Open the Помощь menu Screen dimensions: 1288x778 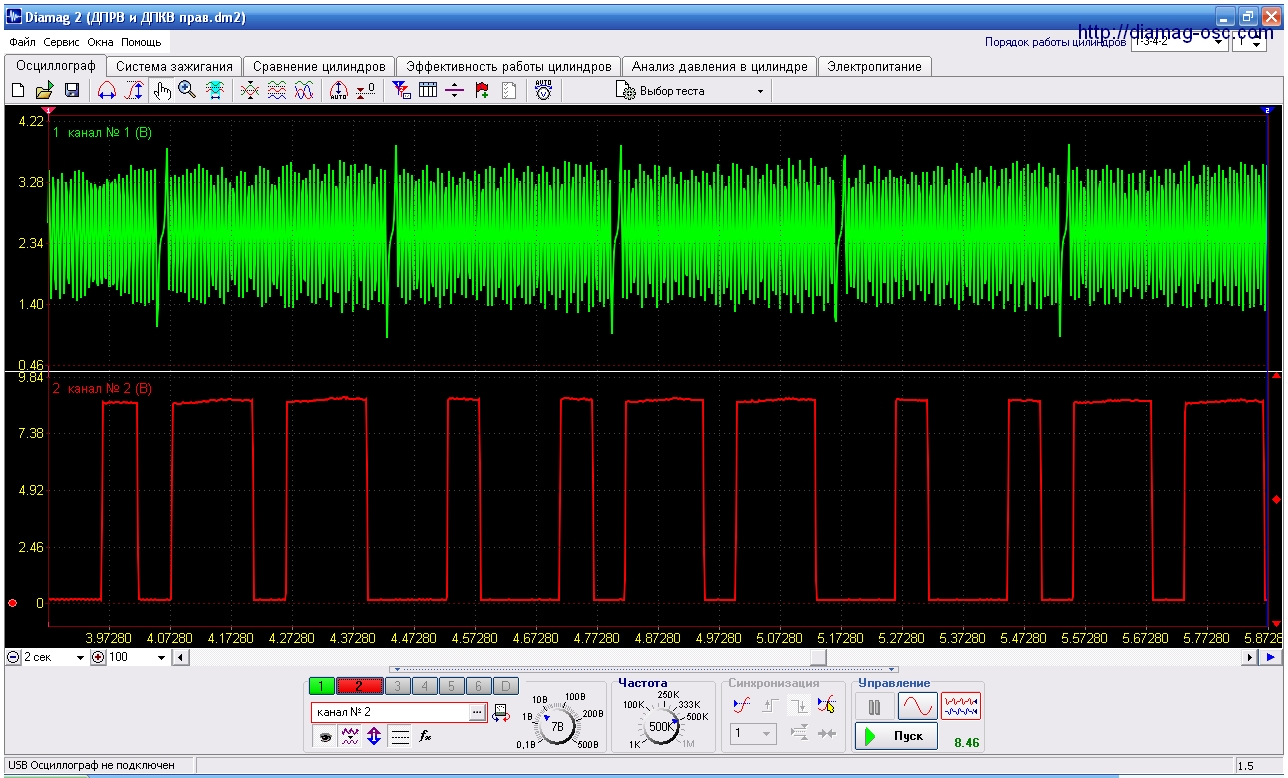141,43
